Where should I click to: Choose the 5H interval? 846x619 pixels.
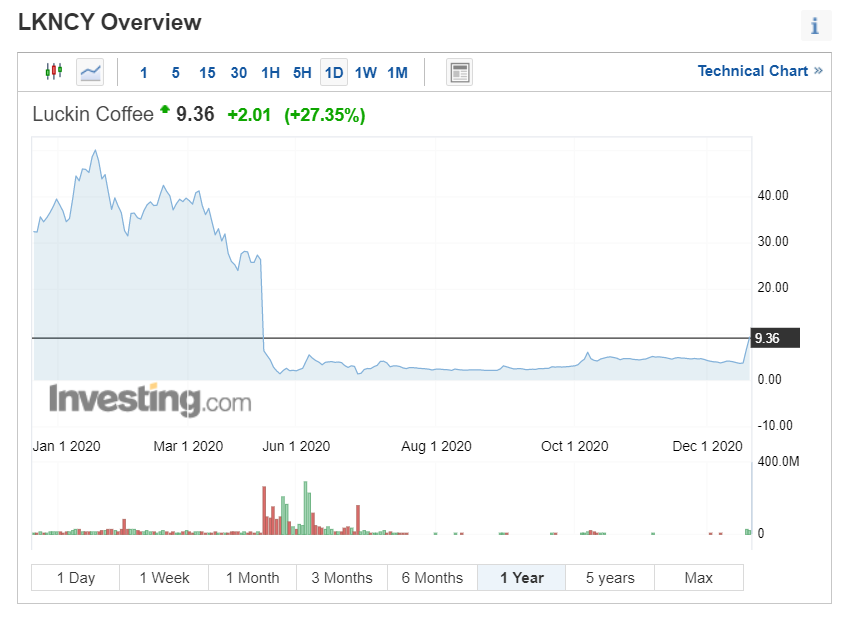tap(302, 73)
